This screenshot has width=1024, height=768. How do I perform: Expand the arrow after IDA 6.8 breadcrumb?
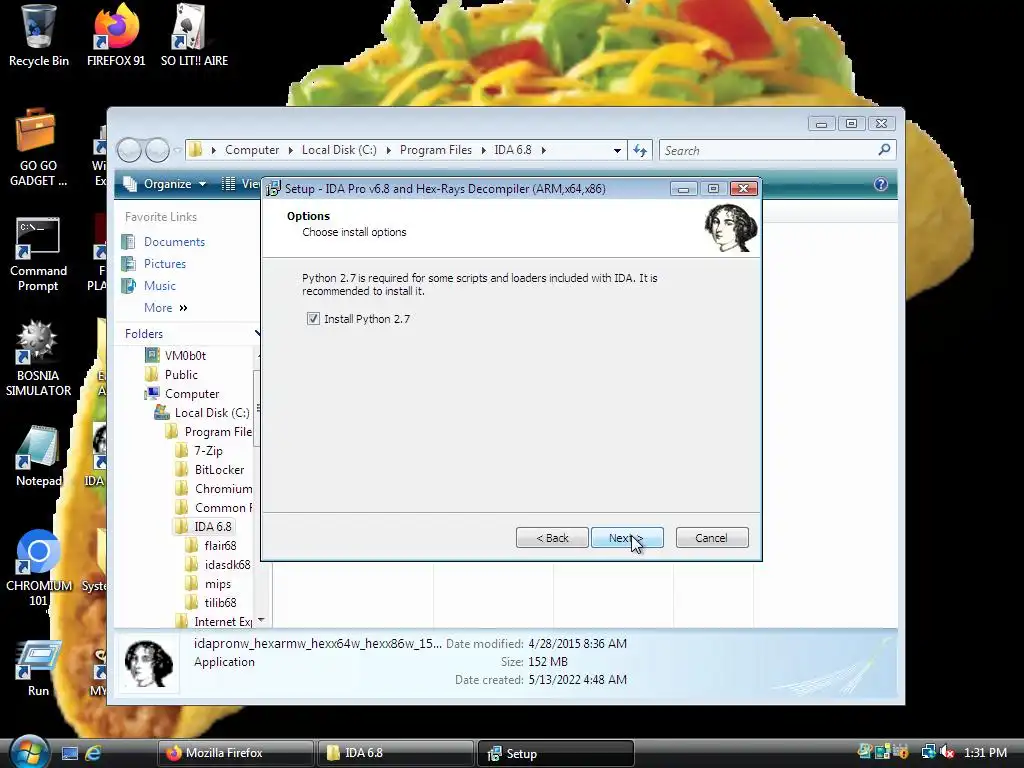pyautogui.click(x=543, y=150)
